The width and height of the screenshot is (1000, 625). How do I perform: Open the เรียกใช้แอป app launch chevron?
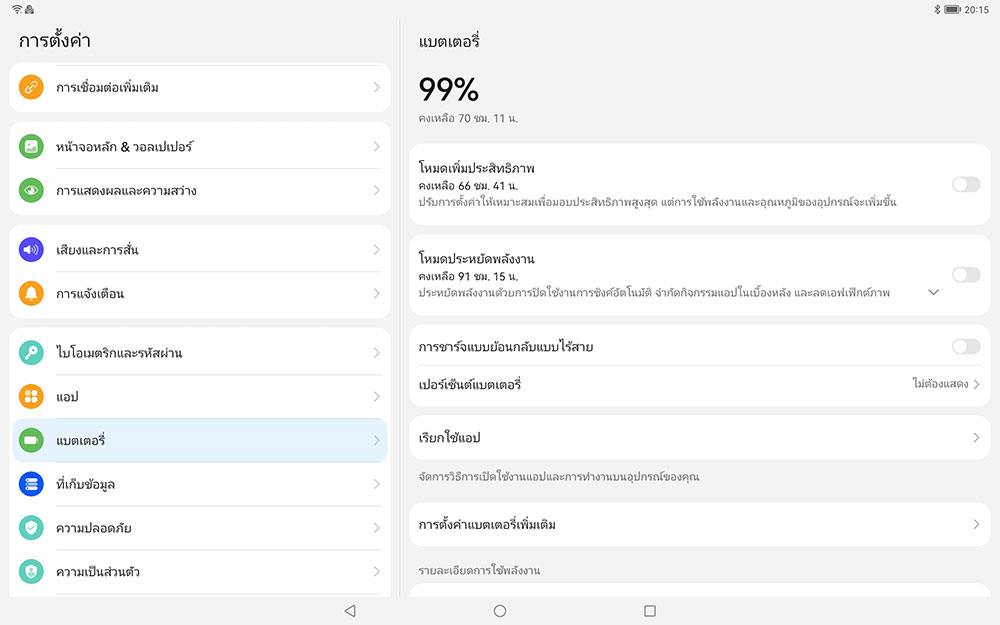[x=975, y=438]
